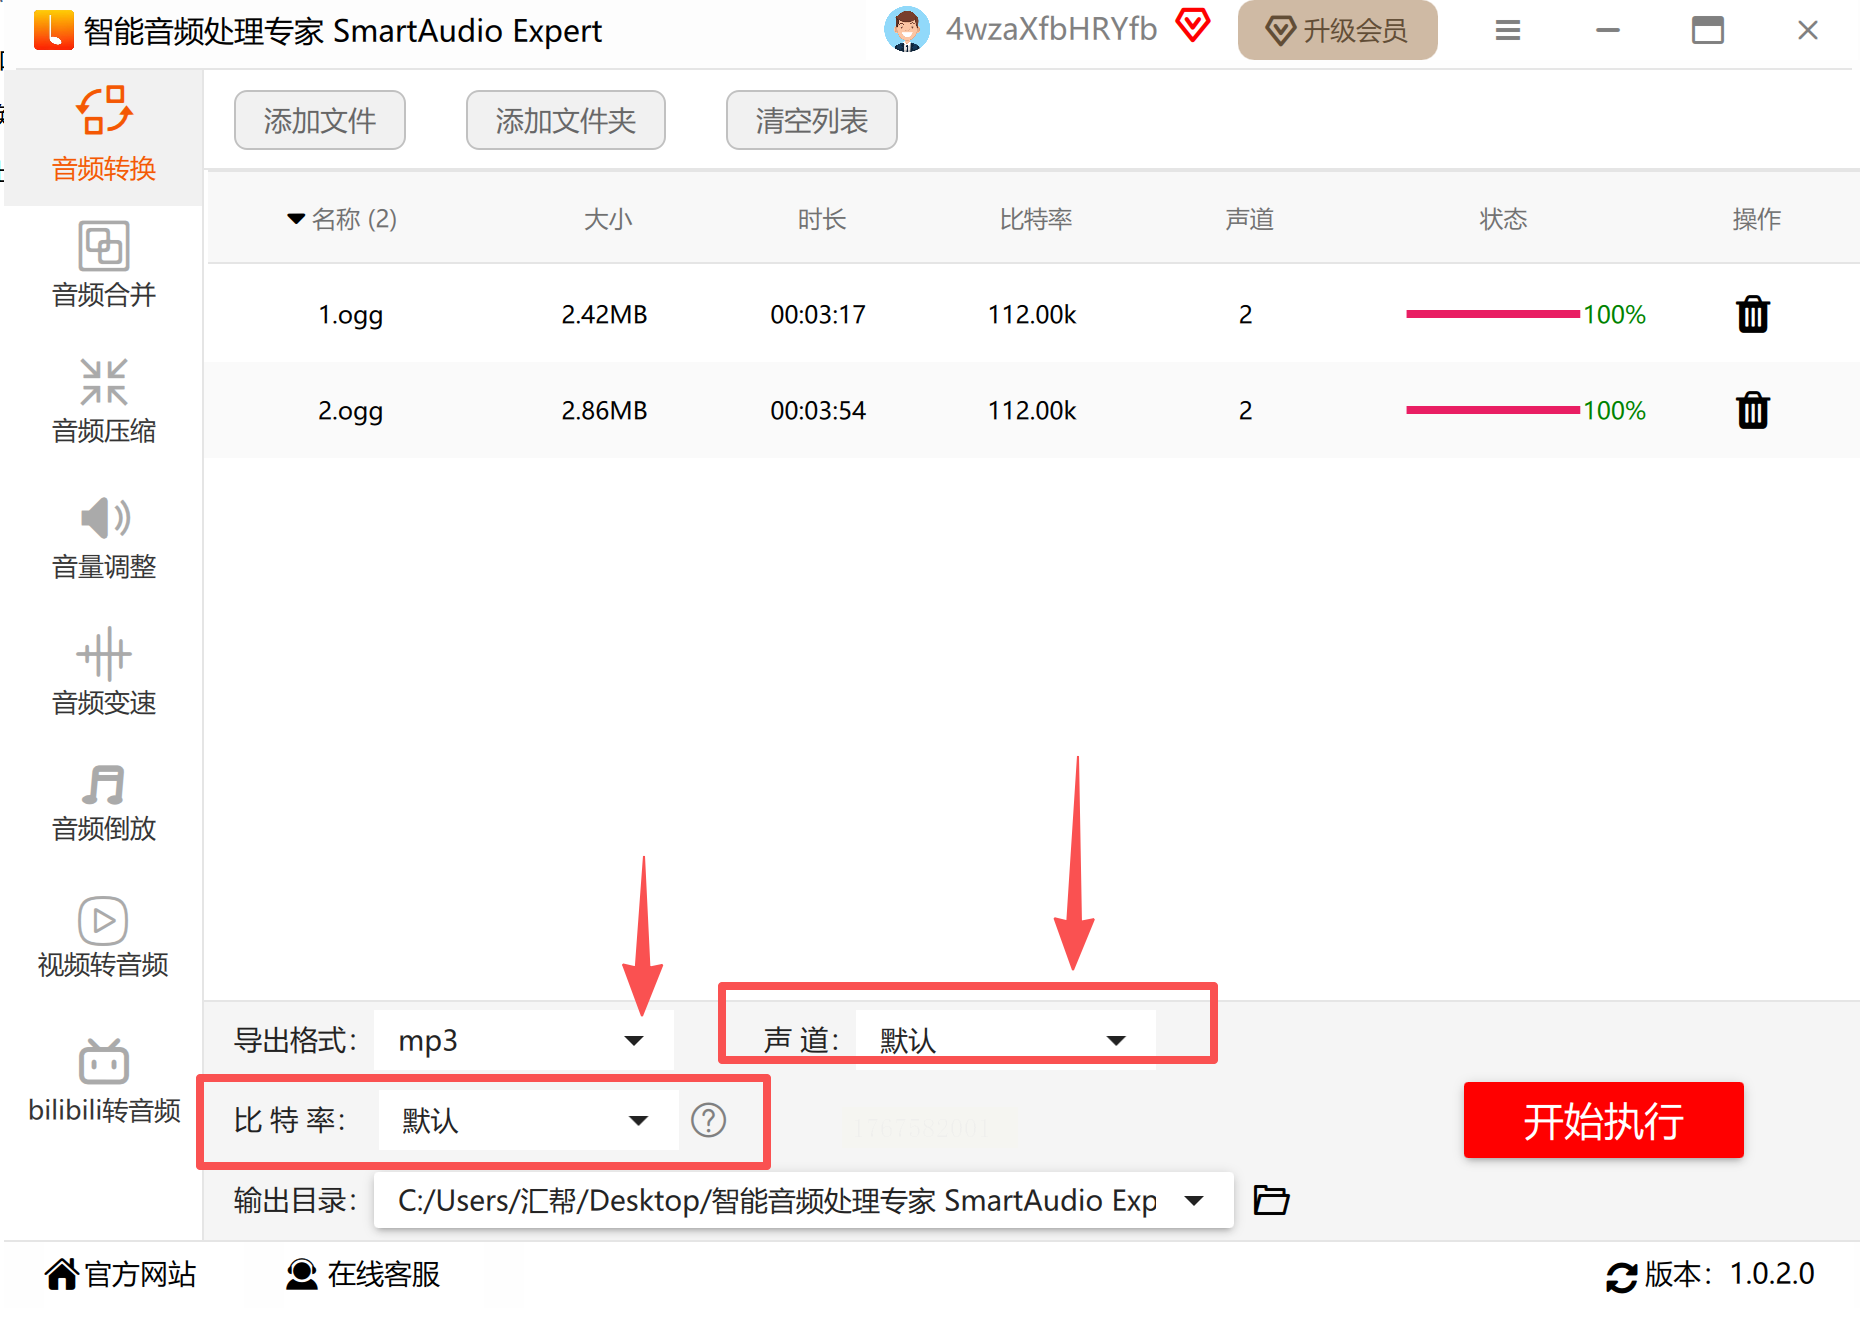Click 添加文件夹 to add a folder
Screen dimensions: 1860x1320
click(x=566, y=120)
